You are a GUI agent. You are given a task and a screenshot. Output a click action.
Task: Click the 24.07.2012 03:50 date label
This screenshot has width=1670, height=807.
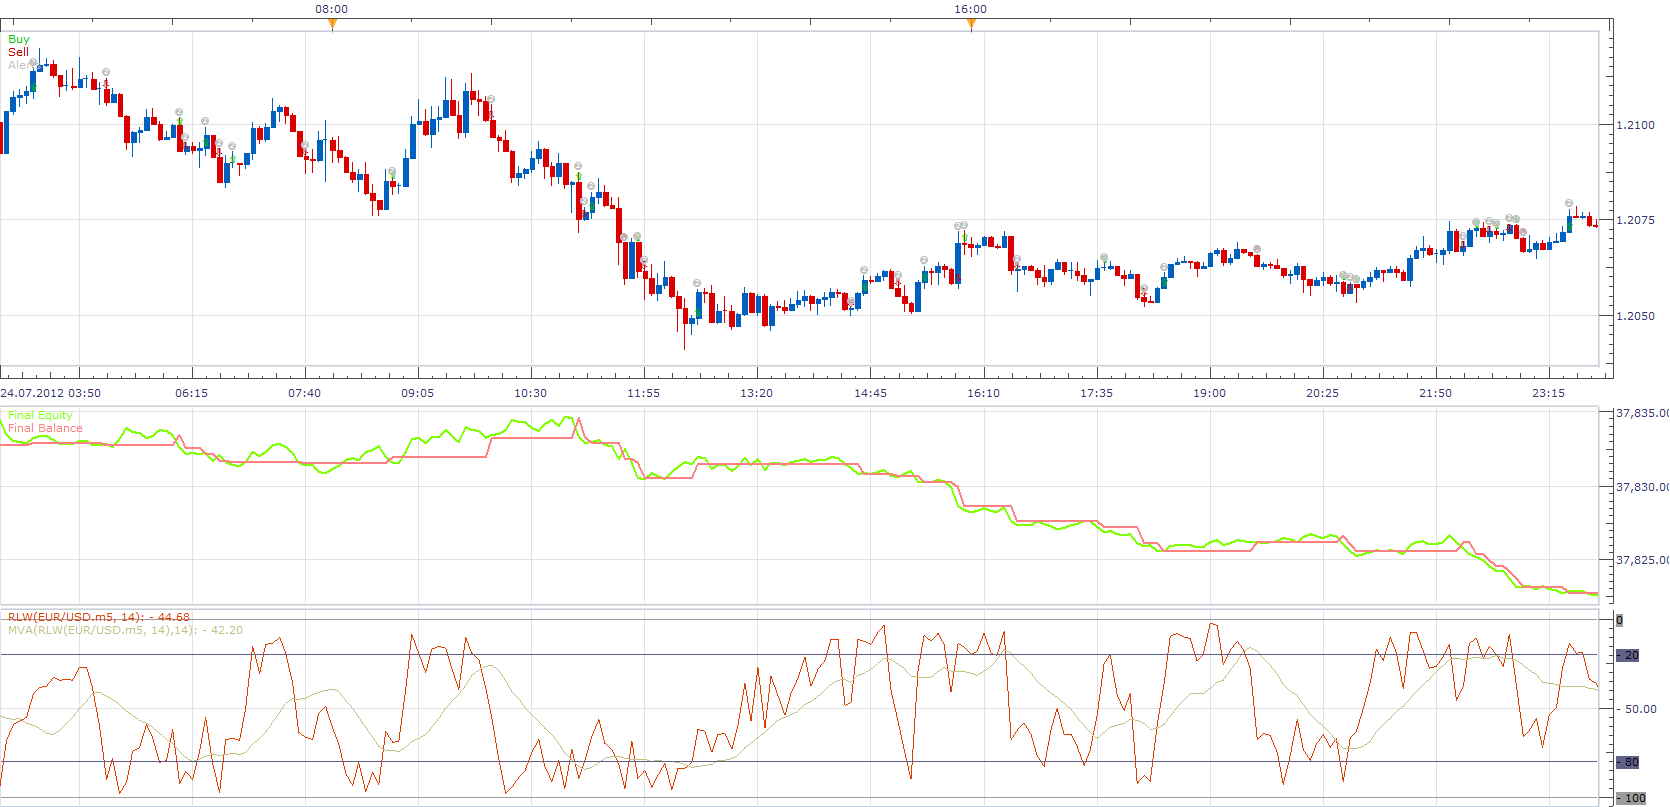[51, 393]
